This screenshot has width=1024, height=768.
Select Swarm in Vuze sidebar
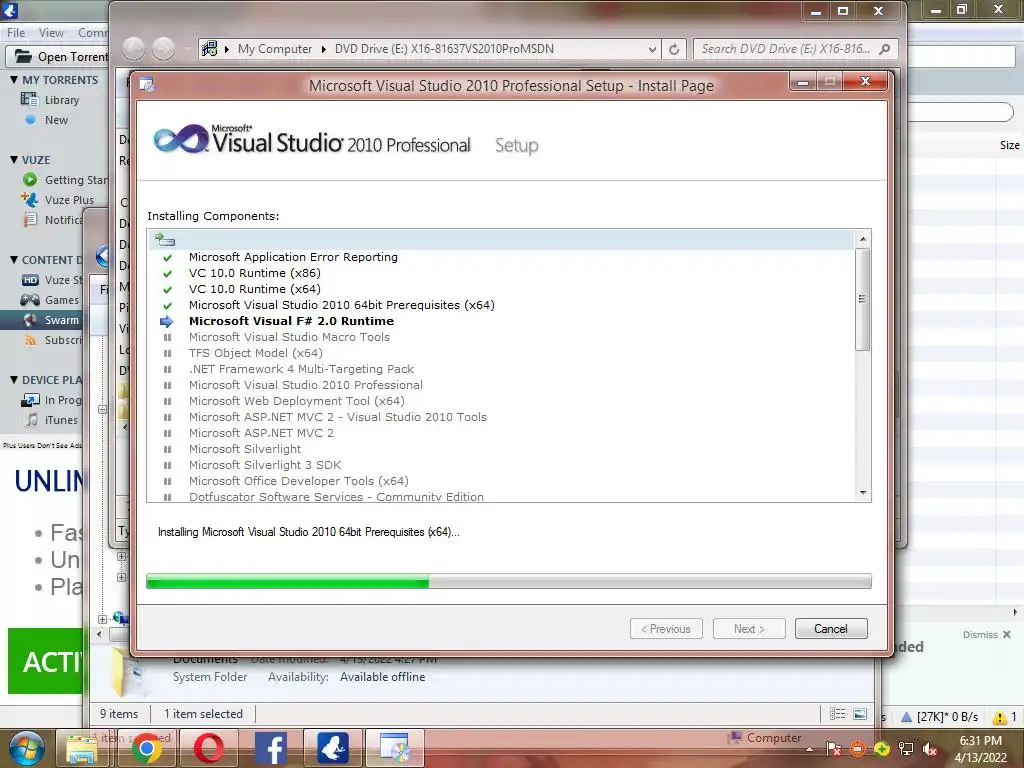click(61, 320)
